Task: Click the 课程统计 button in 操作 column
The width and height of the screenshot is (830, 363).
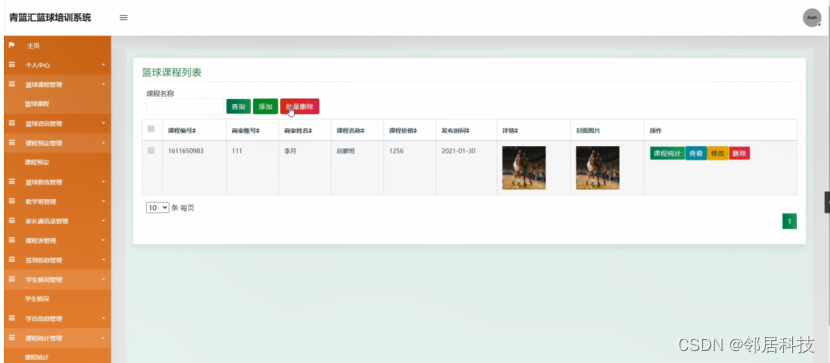Action: tap(667, 153)
